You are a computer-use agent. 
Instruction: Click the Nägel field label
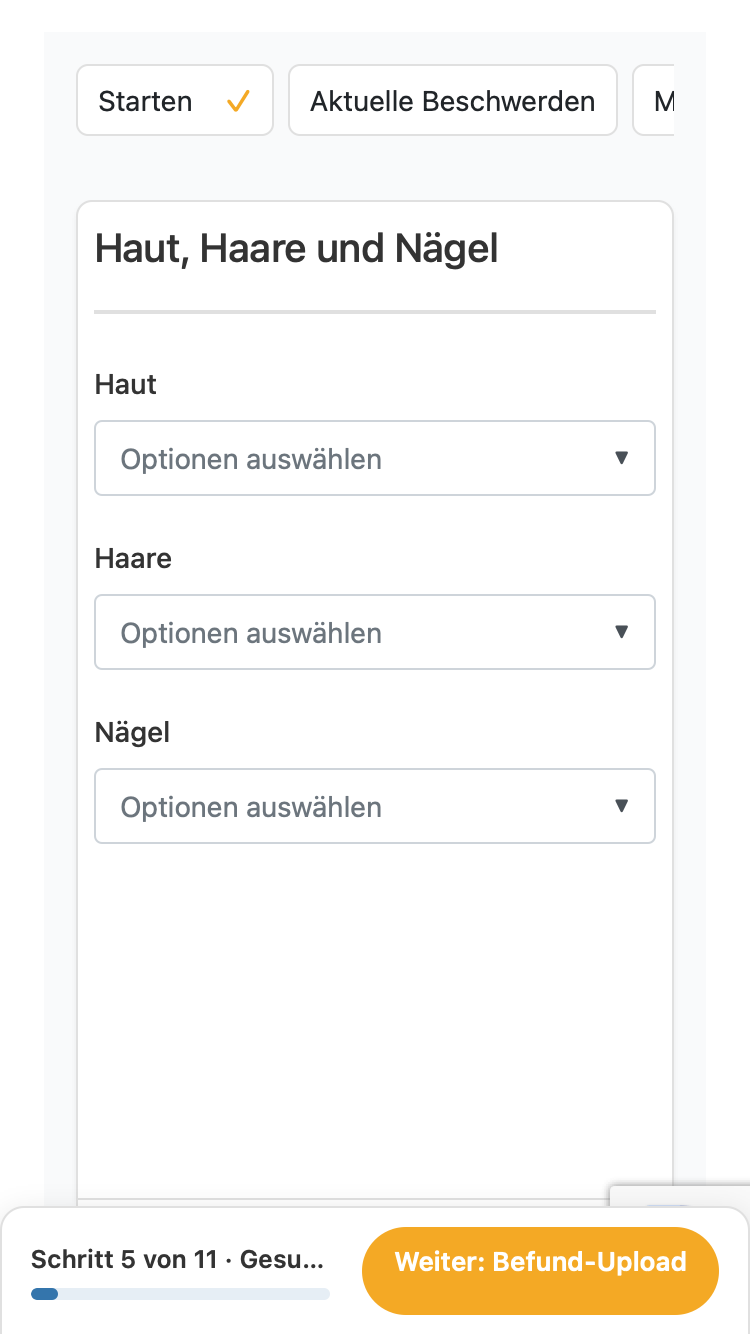pos(132,732)
